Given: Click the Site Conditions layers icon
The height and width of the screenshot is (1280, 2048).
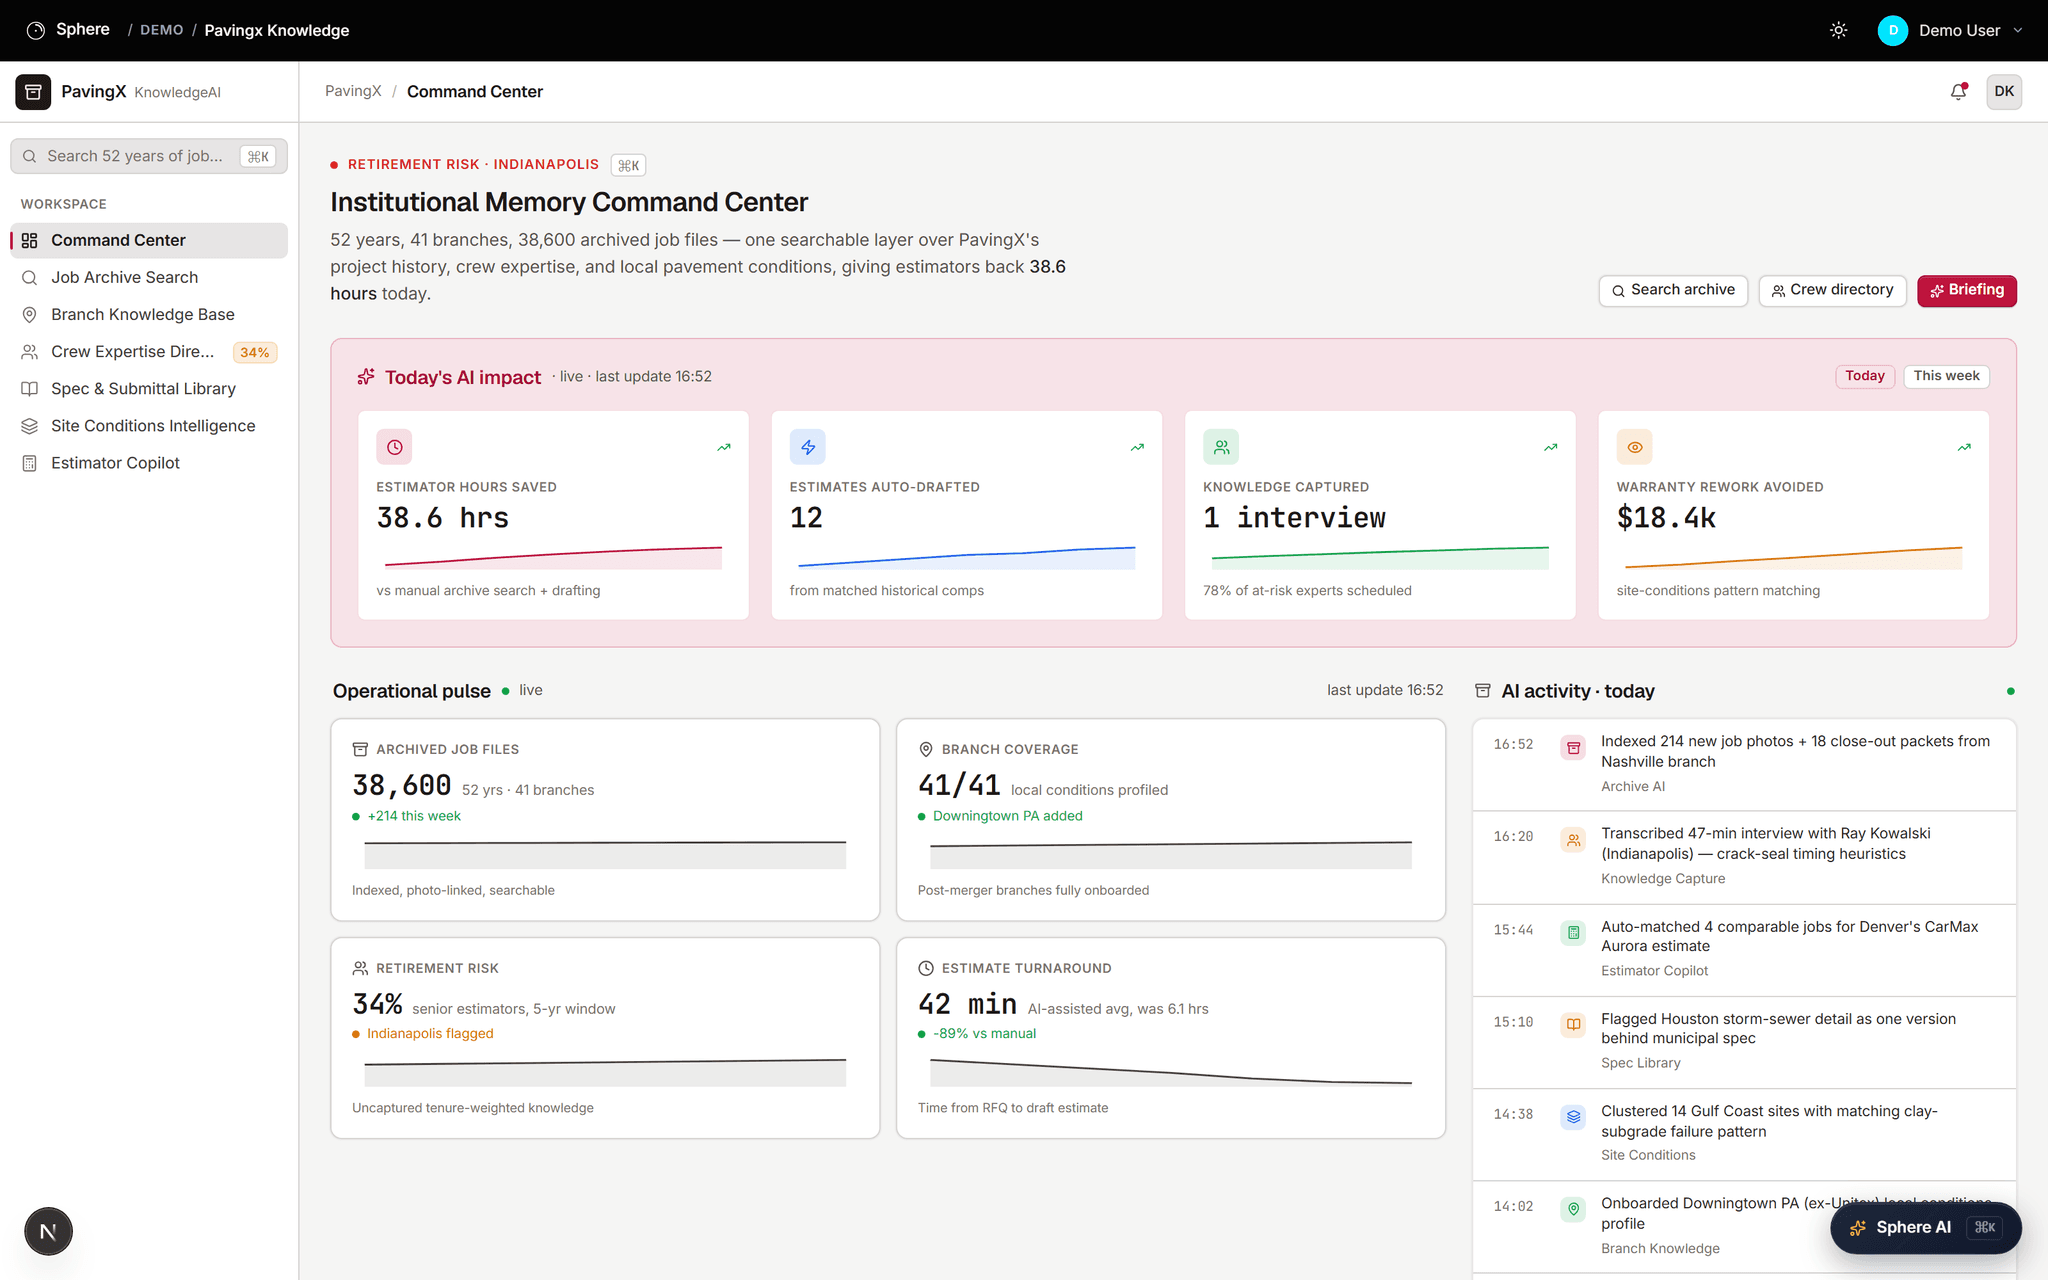Looking at the screenshot, I should click(30, 425).
